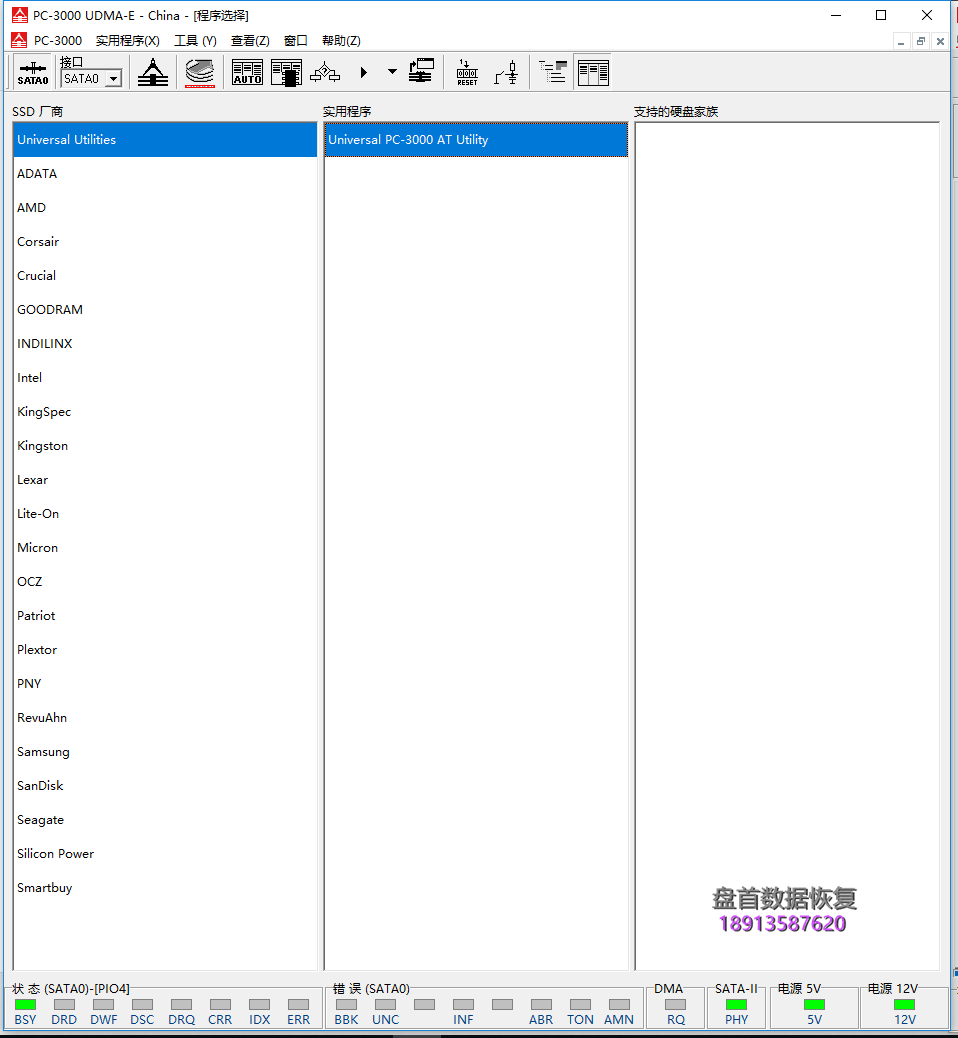
Task: Select INDILINX vendor
Action: tap(165, 344)
